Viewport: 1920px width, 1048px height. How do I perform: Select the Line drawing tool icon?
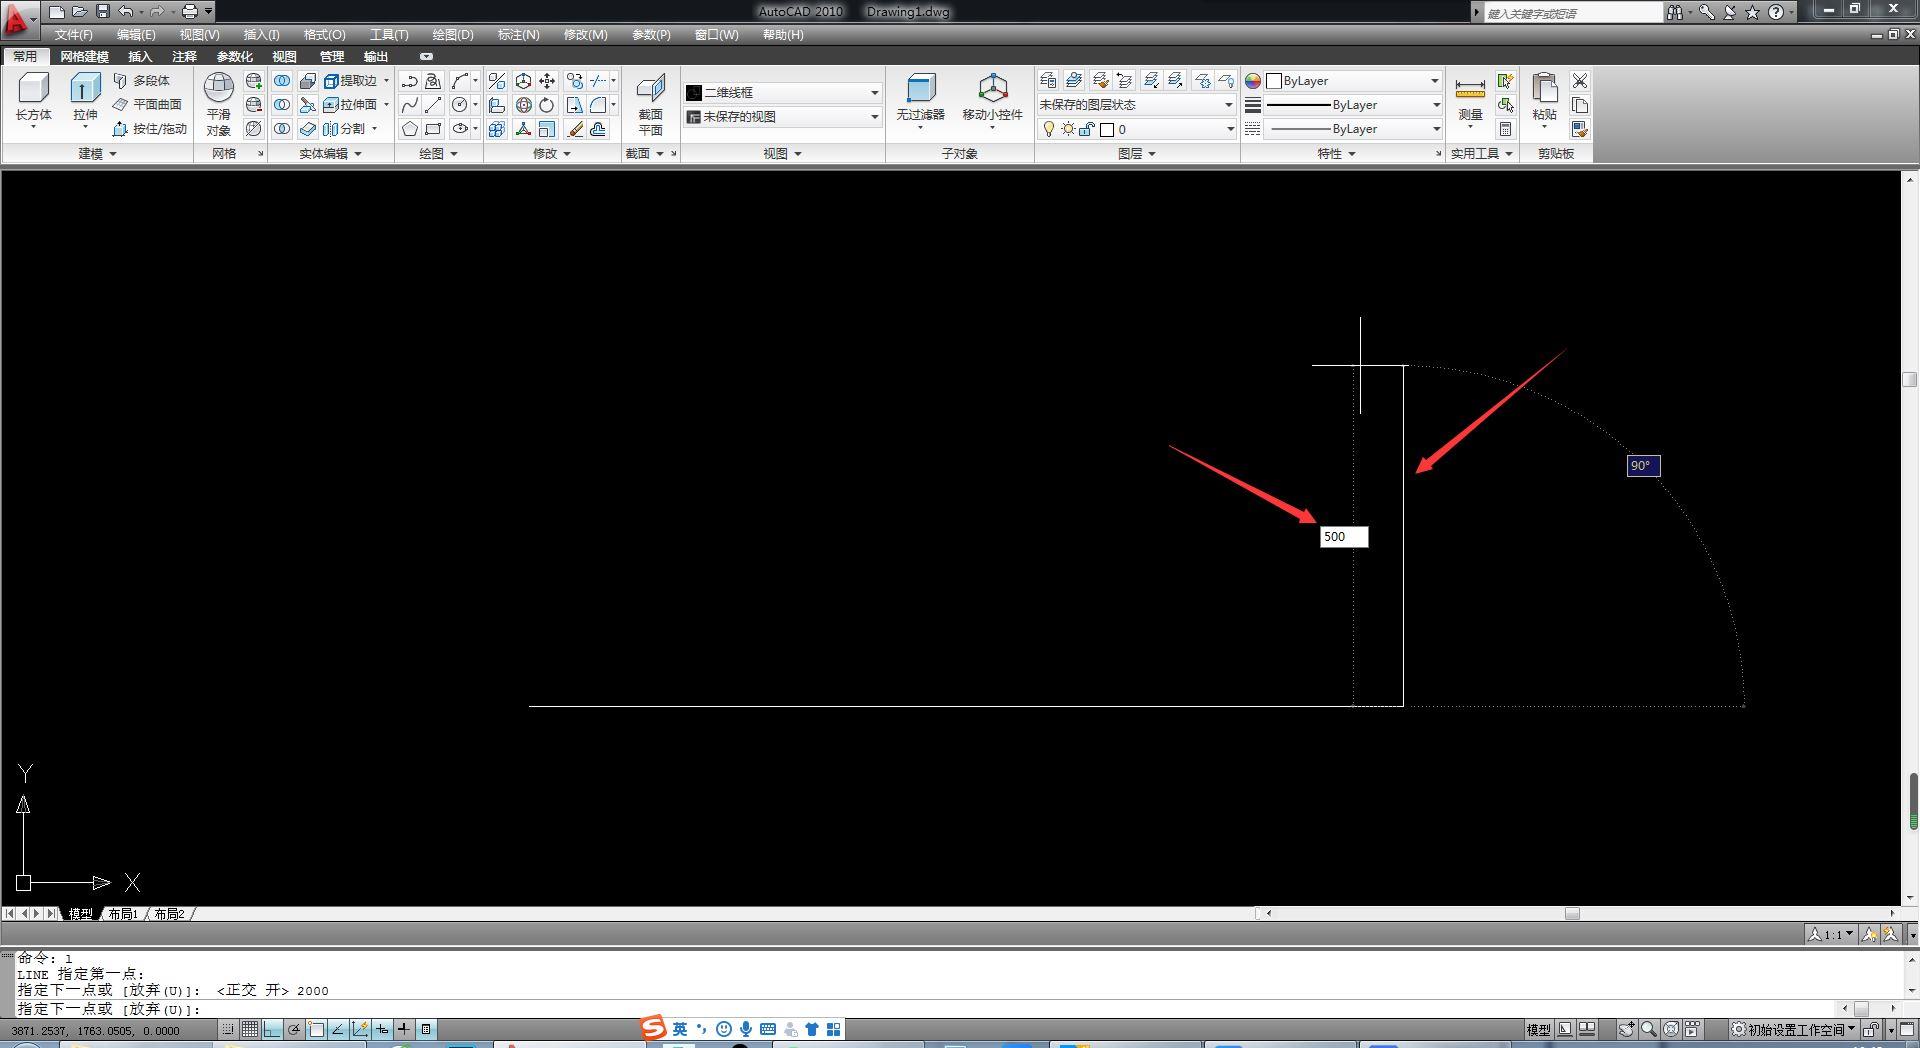tap(433, 105)
